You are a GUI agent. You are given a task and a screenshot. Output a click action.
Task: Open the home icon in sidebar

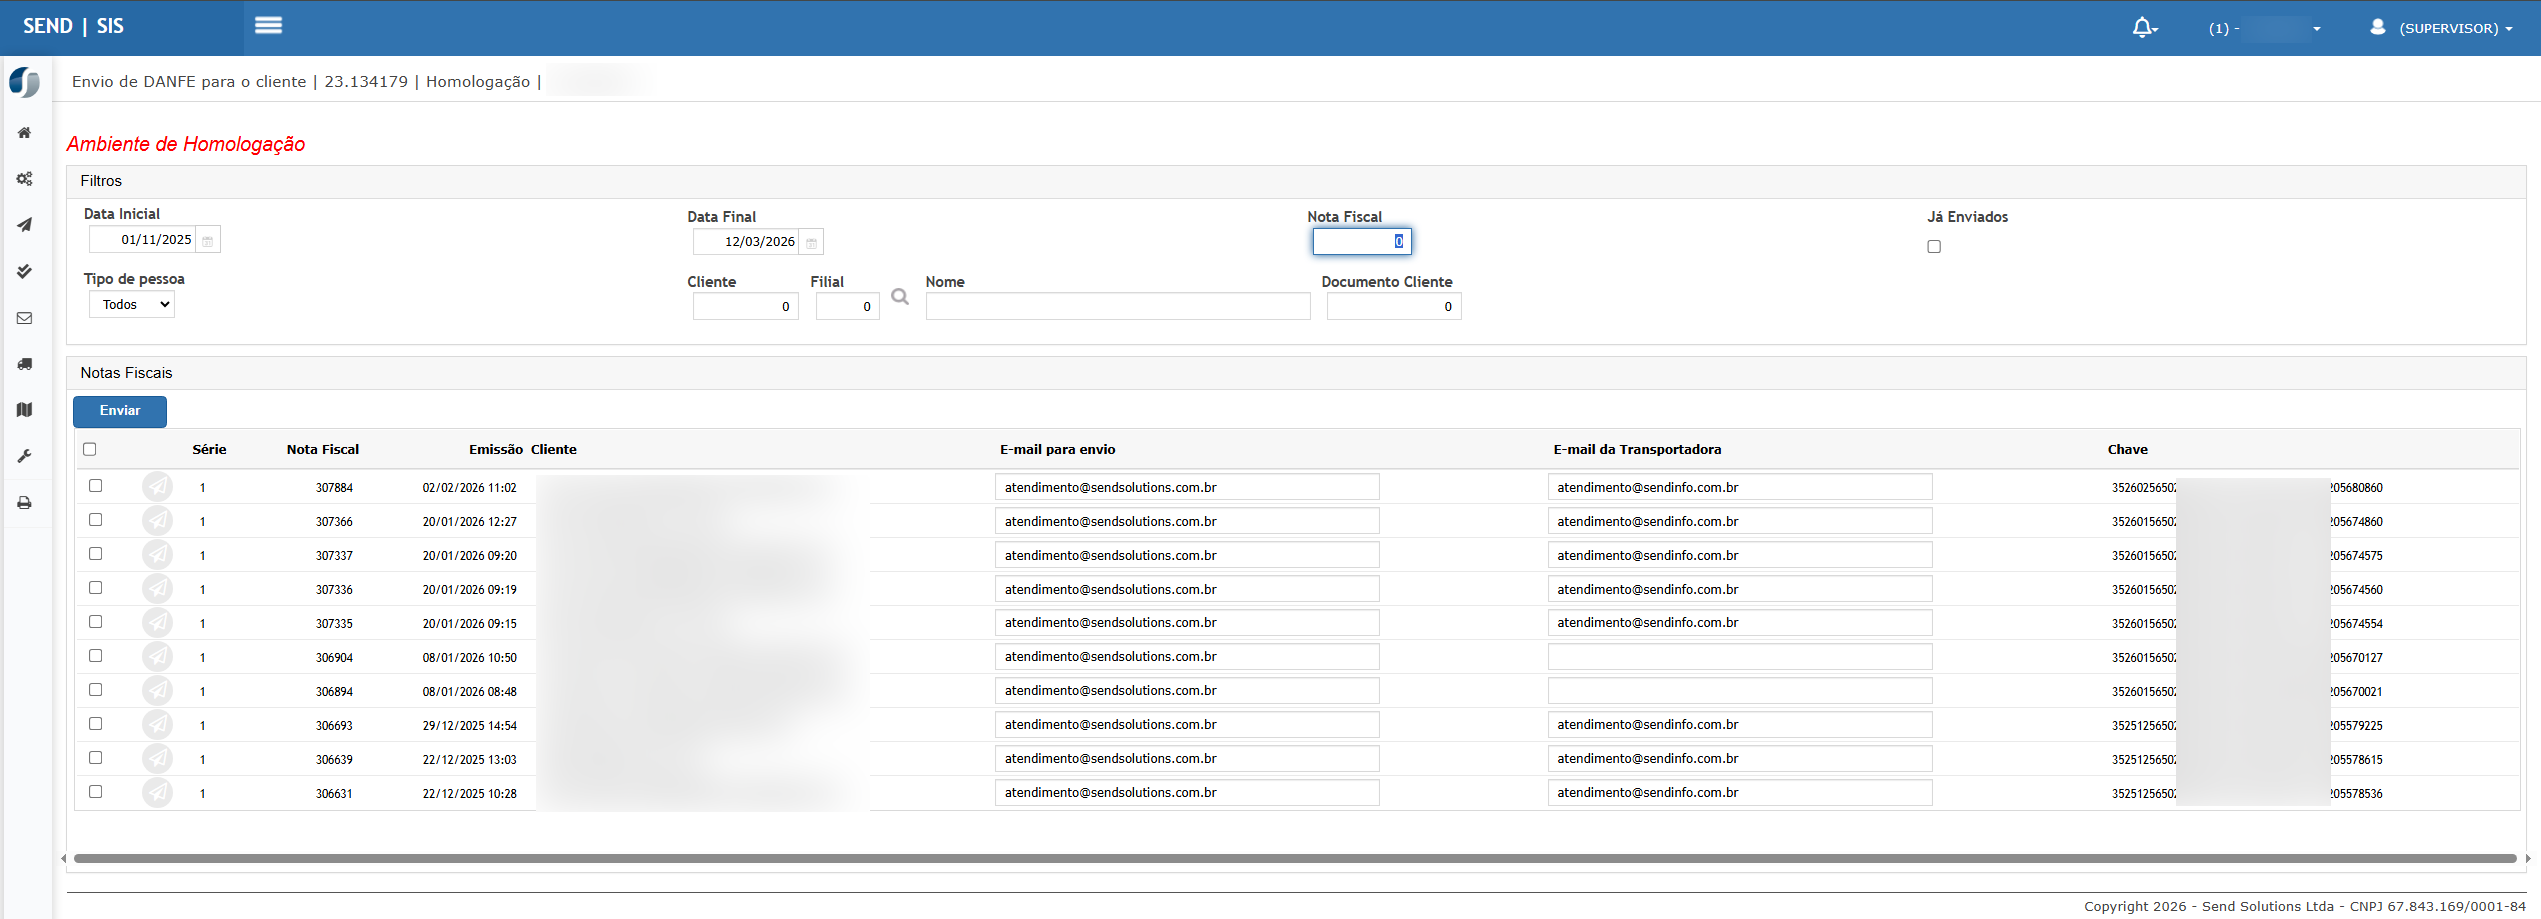tap(24, 133)
